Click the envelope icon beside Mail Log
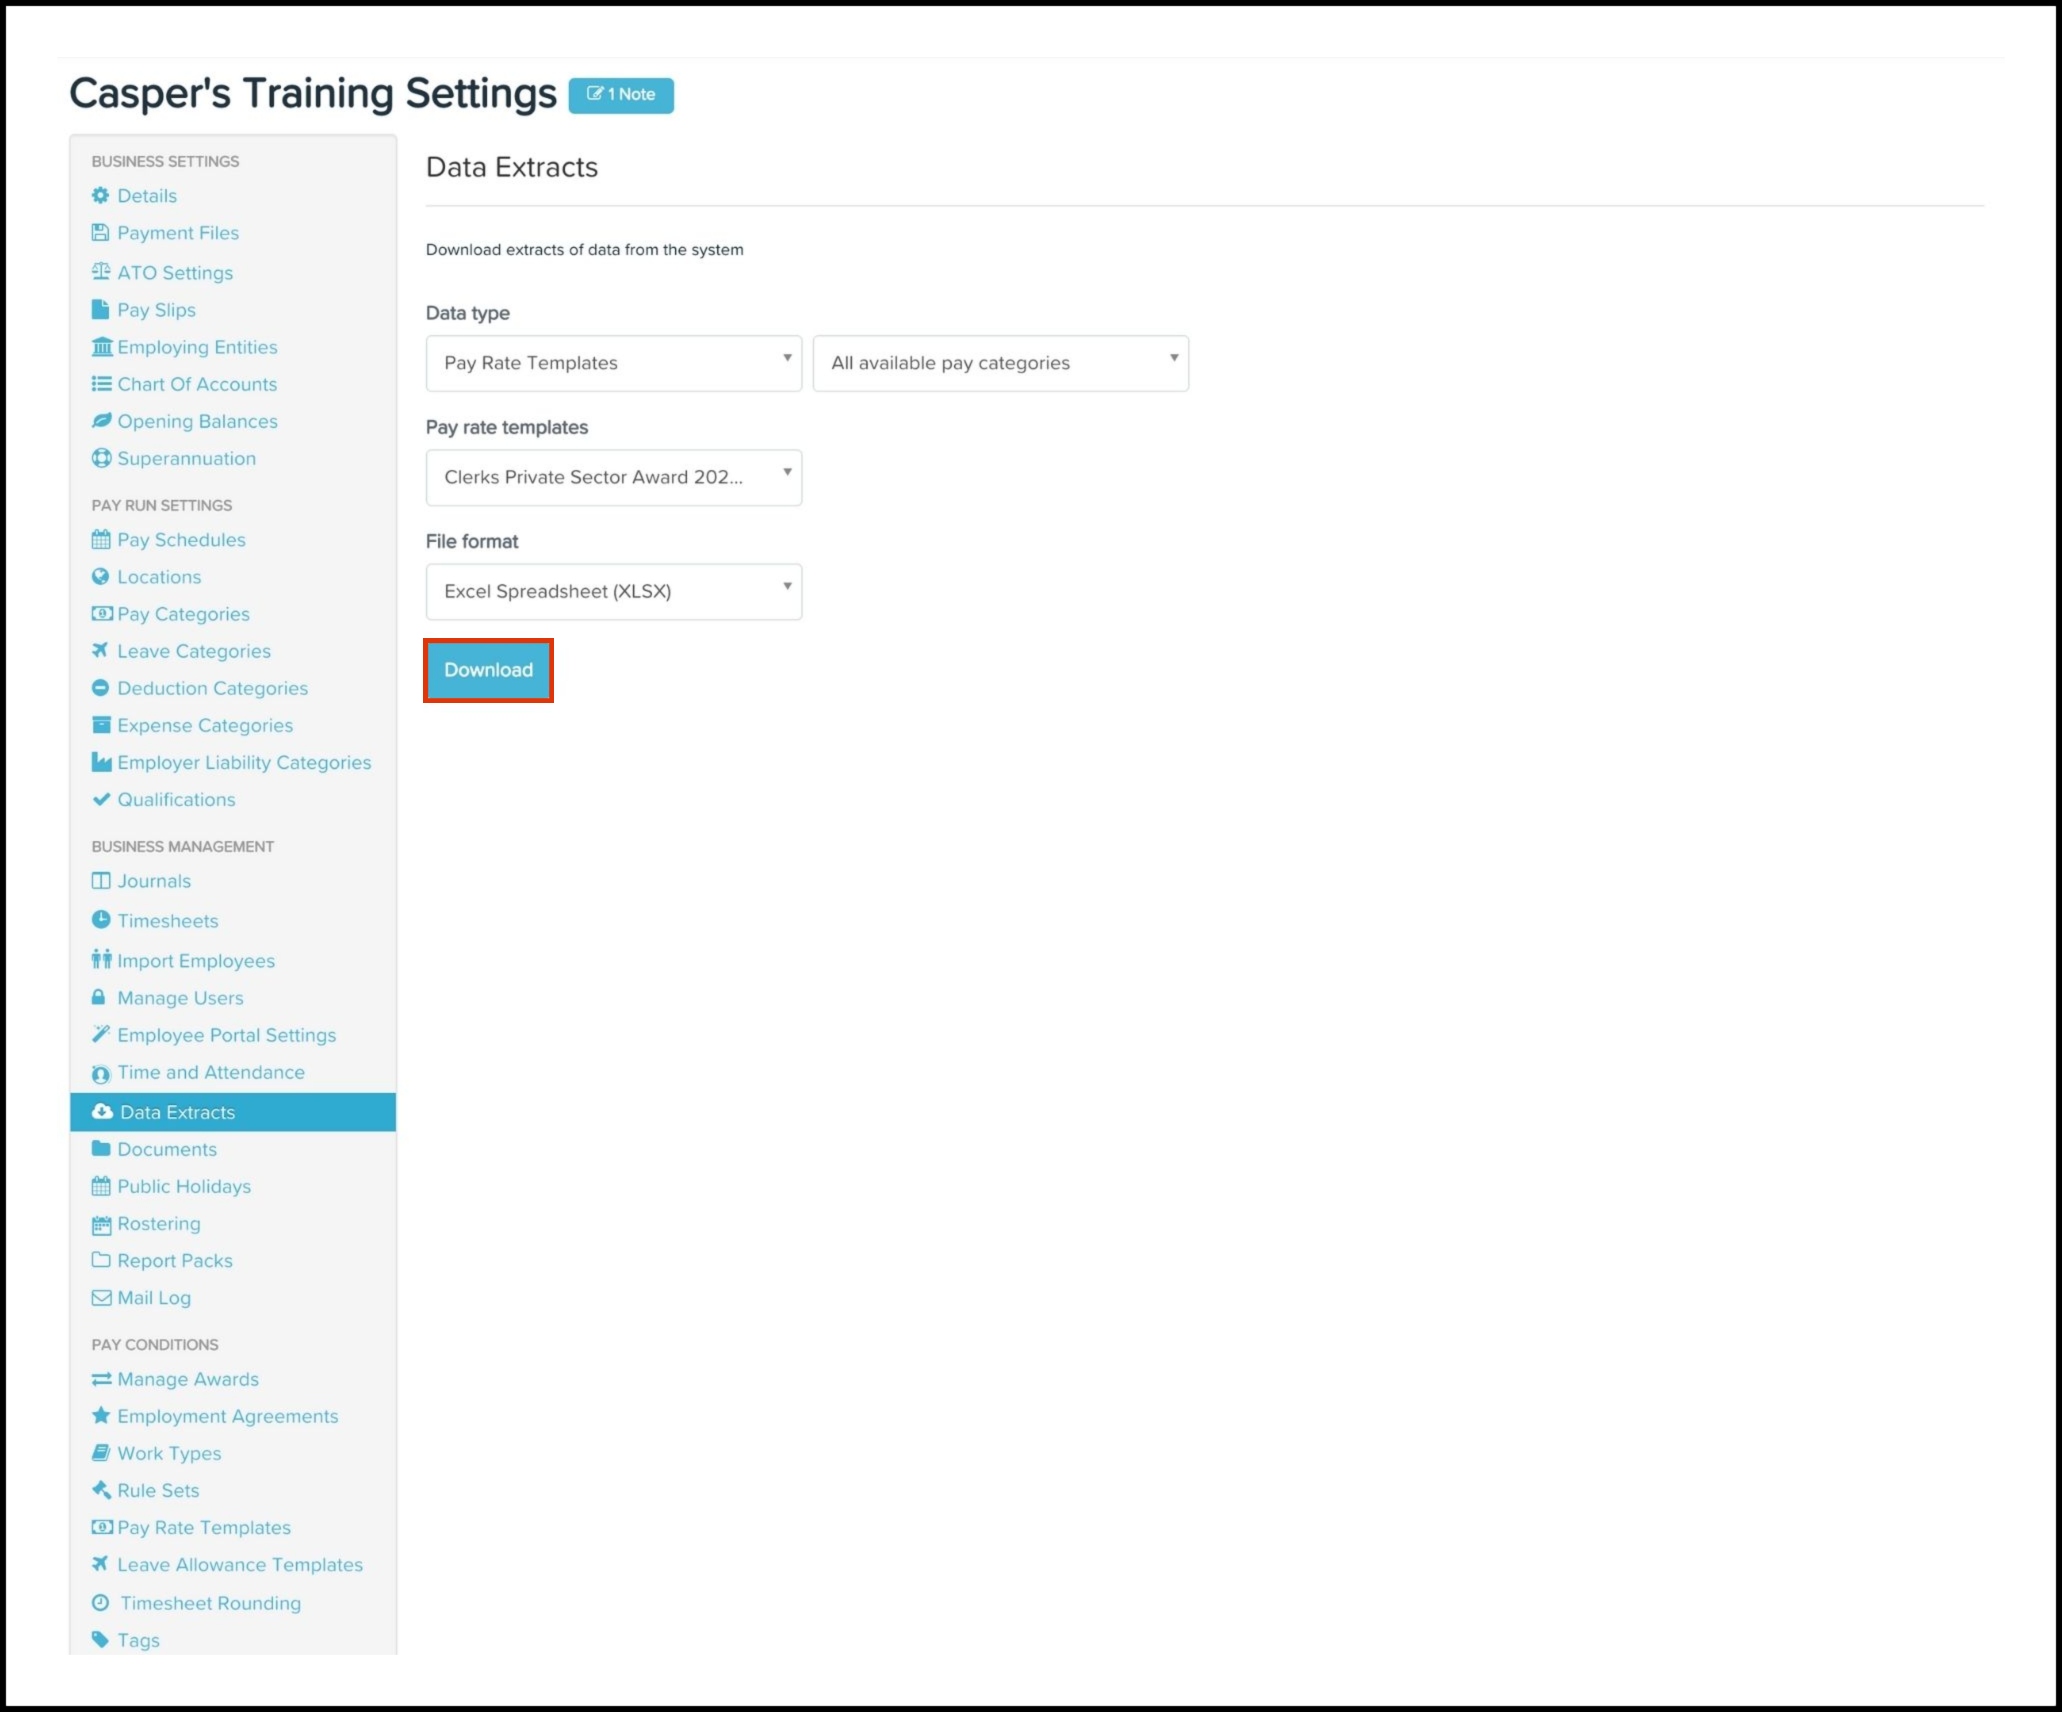Image resolution: width=2062 pixels, height=1712 pixels. 101,1298
